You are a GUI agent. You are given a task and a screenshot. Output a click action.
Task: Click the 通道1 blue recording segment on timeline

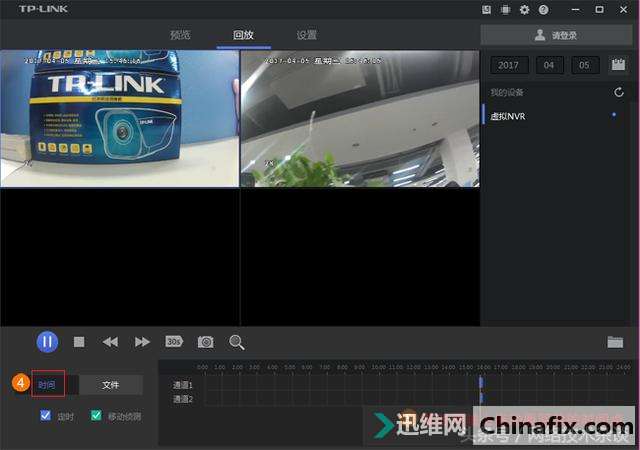coord(481,383)
